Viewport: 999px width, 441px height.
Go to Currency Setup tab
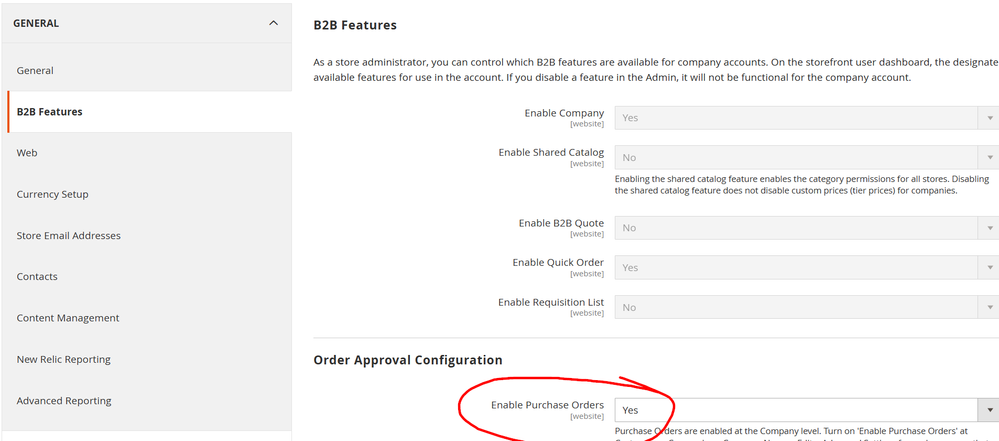(x=52, y=194)
